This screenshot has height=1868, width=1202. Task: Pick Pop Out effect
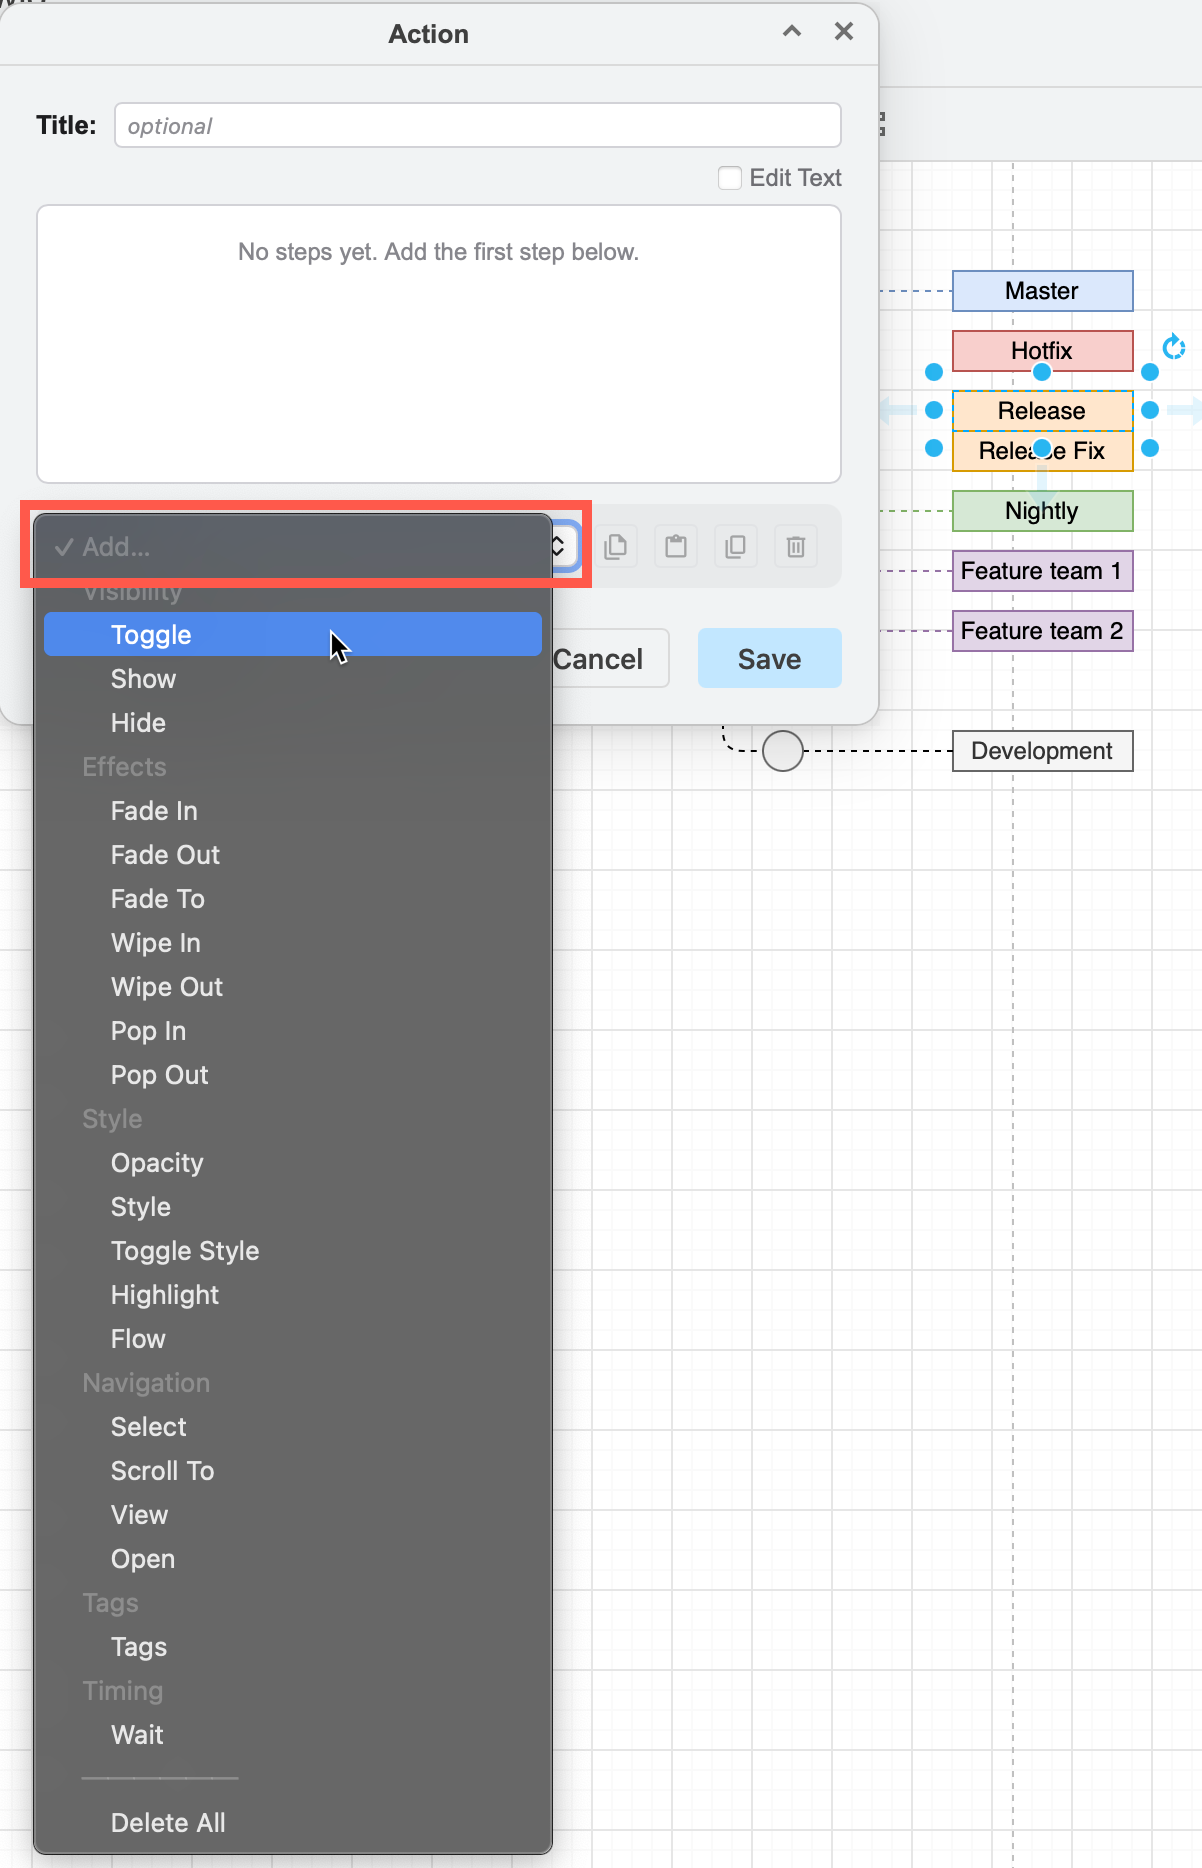[x=292, y=1074]
